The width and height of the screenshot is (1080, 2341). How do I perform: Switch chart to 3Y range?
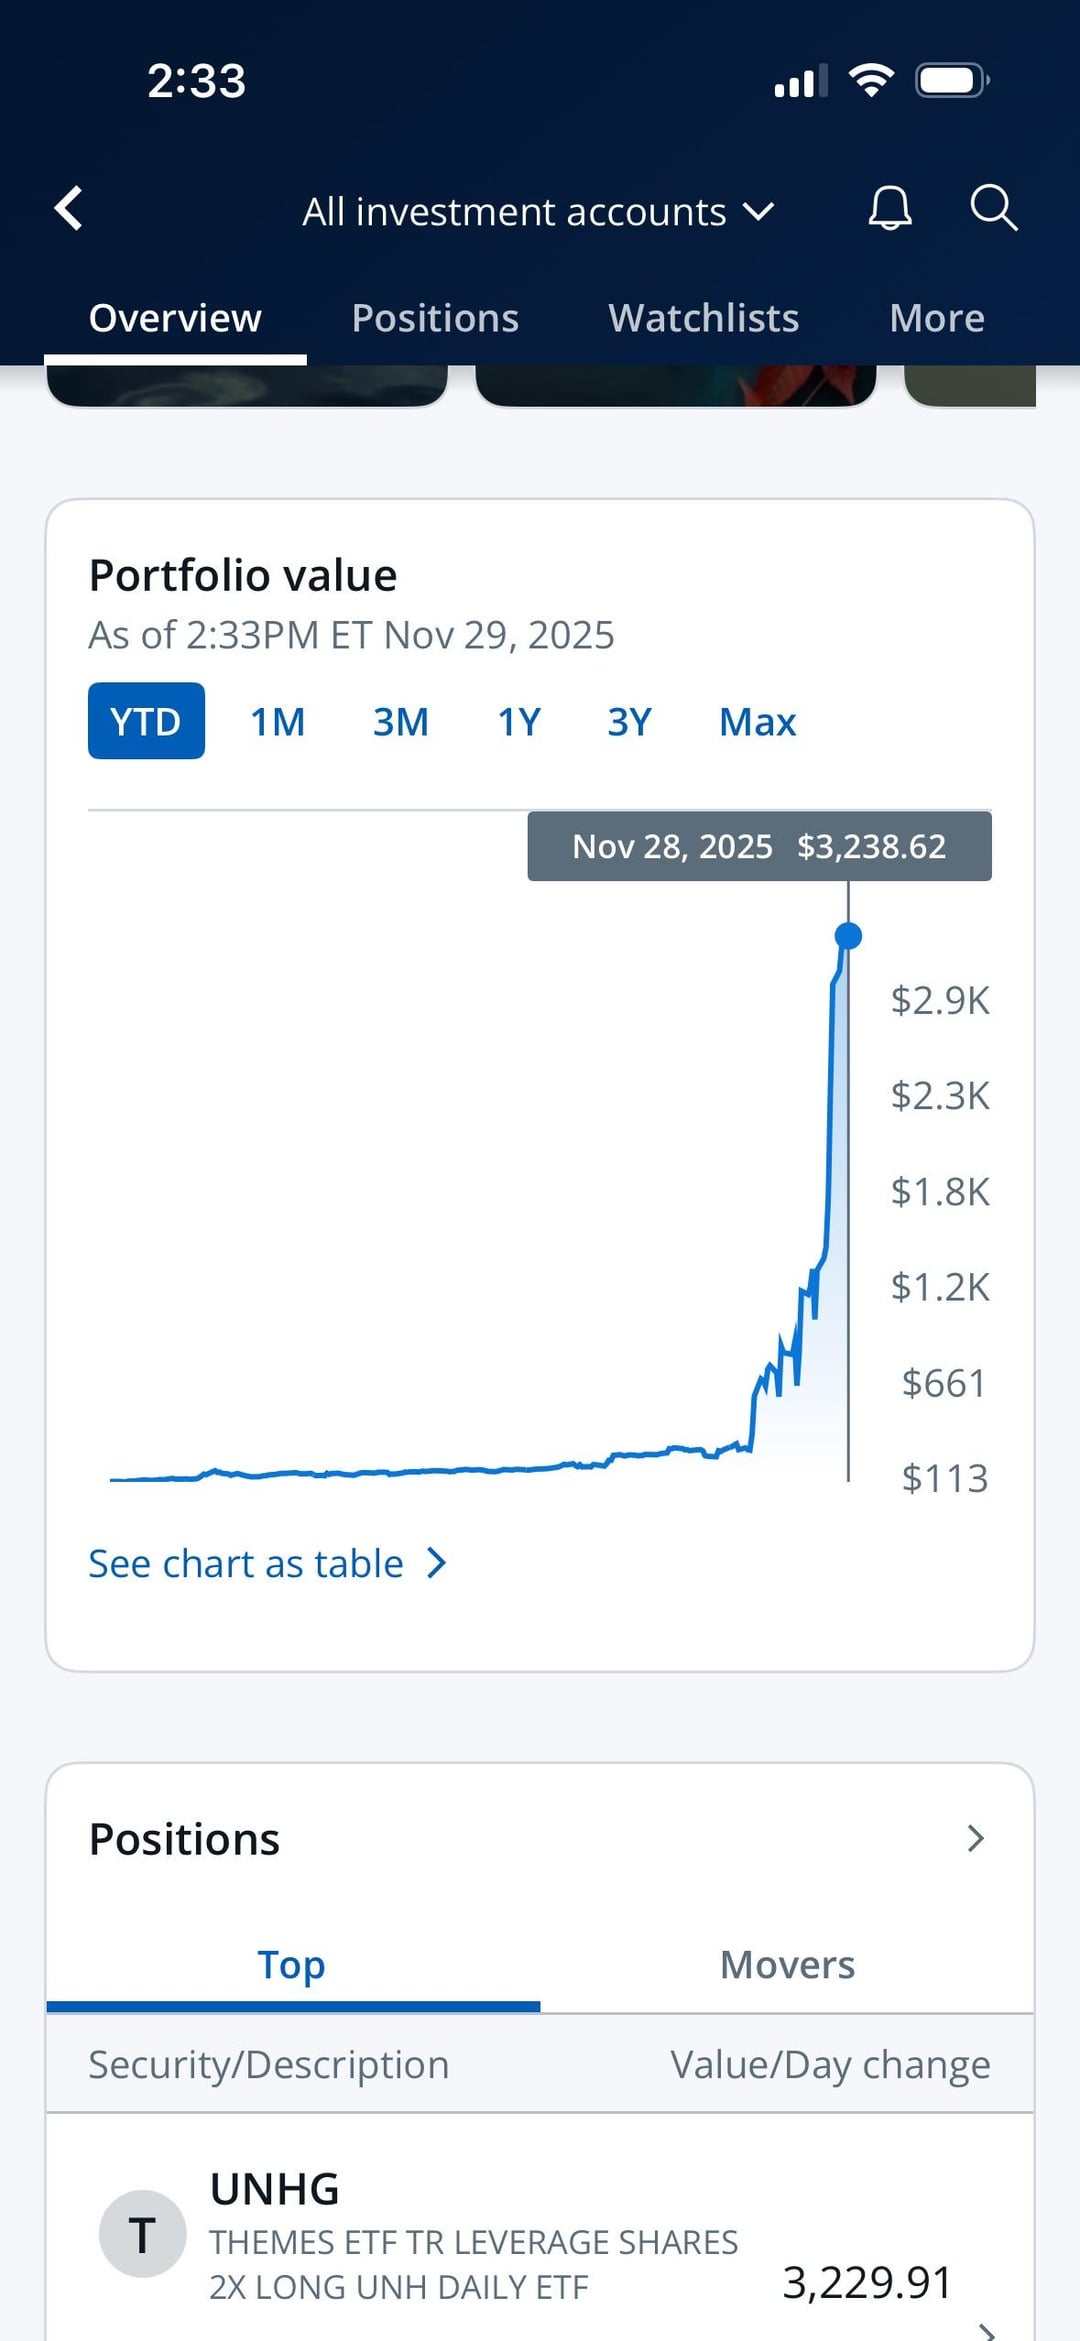pyautogui.click(x=629, y=721)
